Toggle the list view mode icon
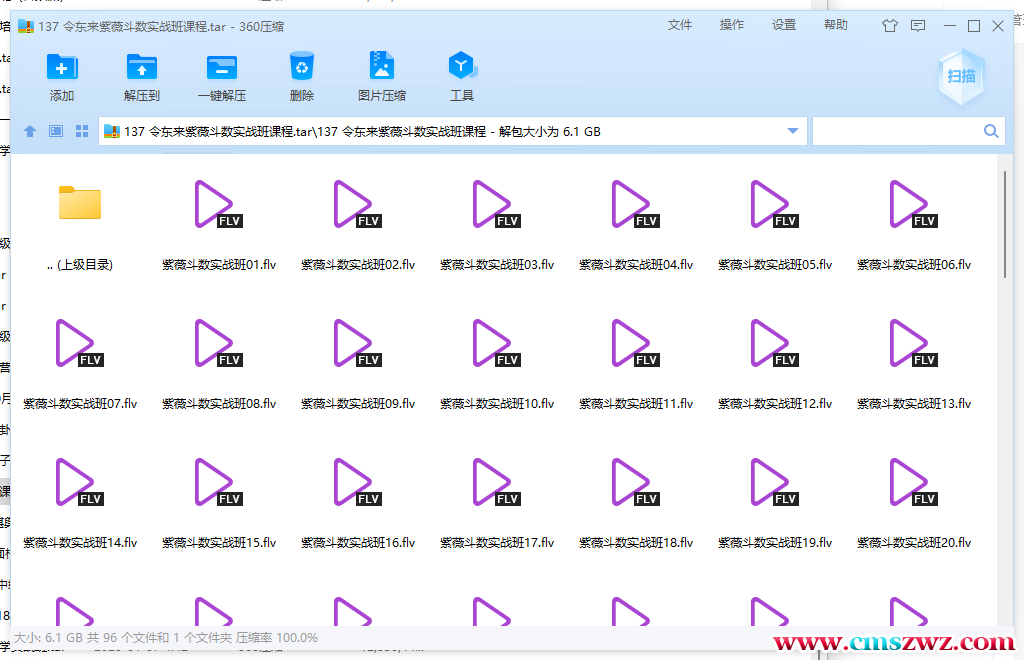This screenshot has width=1024, height=660. 55,130
